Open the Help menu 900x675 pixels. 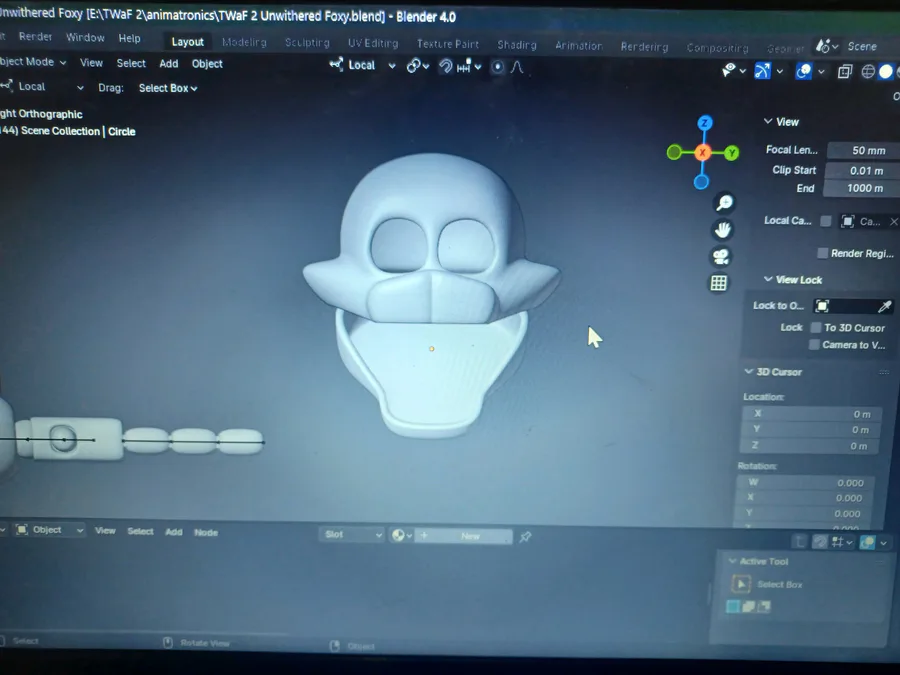[130, 38]
